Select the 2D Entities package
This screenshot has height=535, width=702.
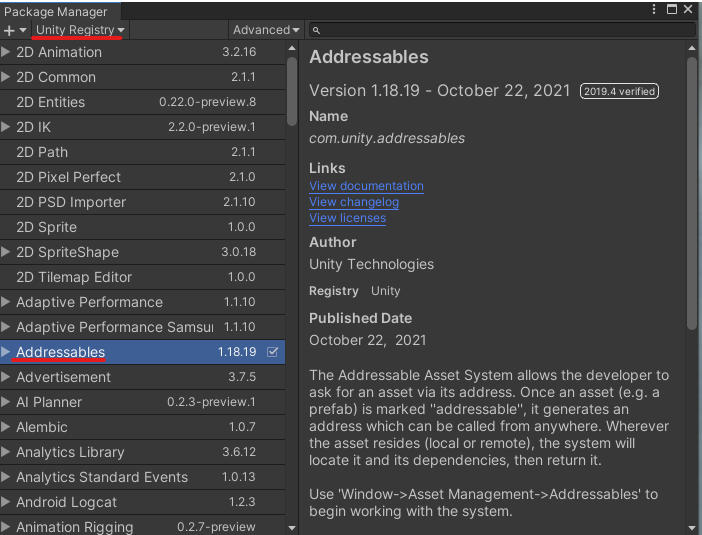click(x=142, y=102)
